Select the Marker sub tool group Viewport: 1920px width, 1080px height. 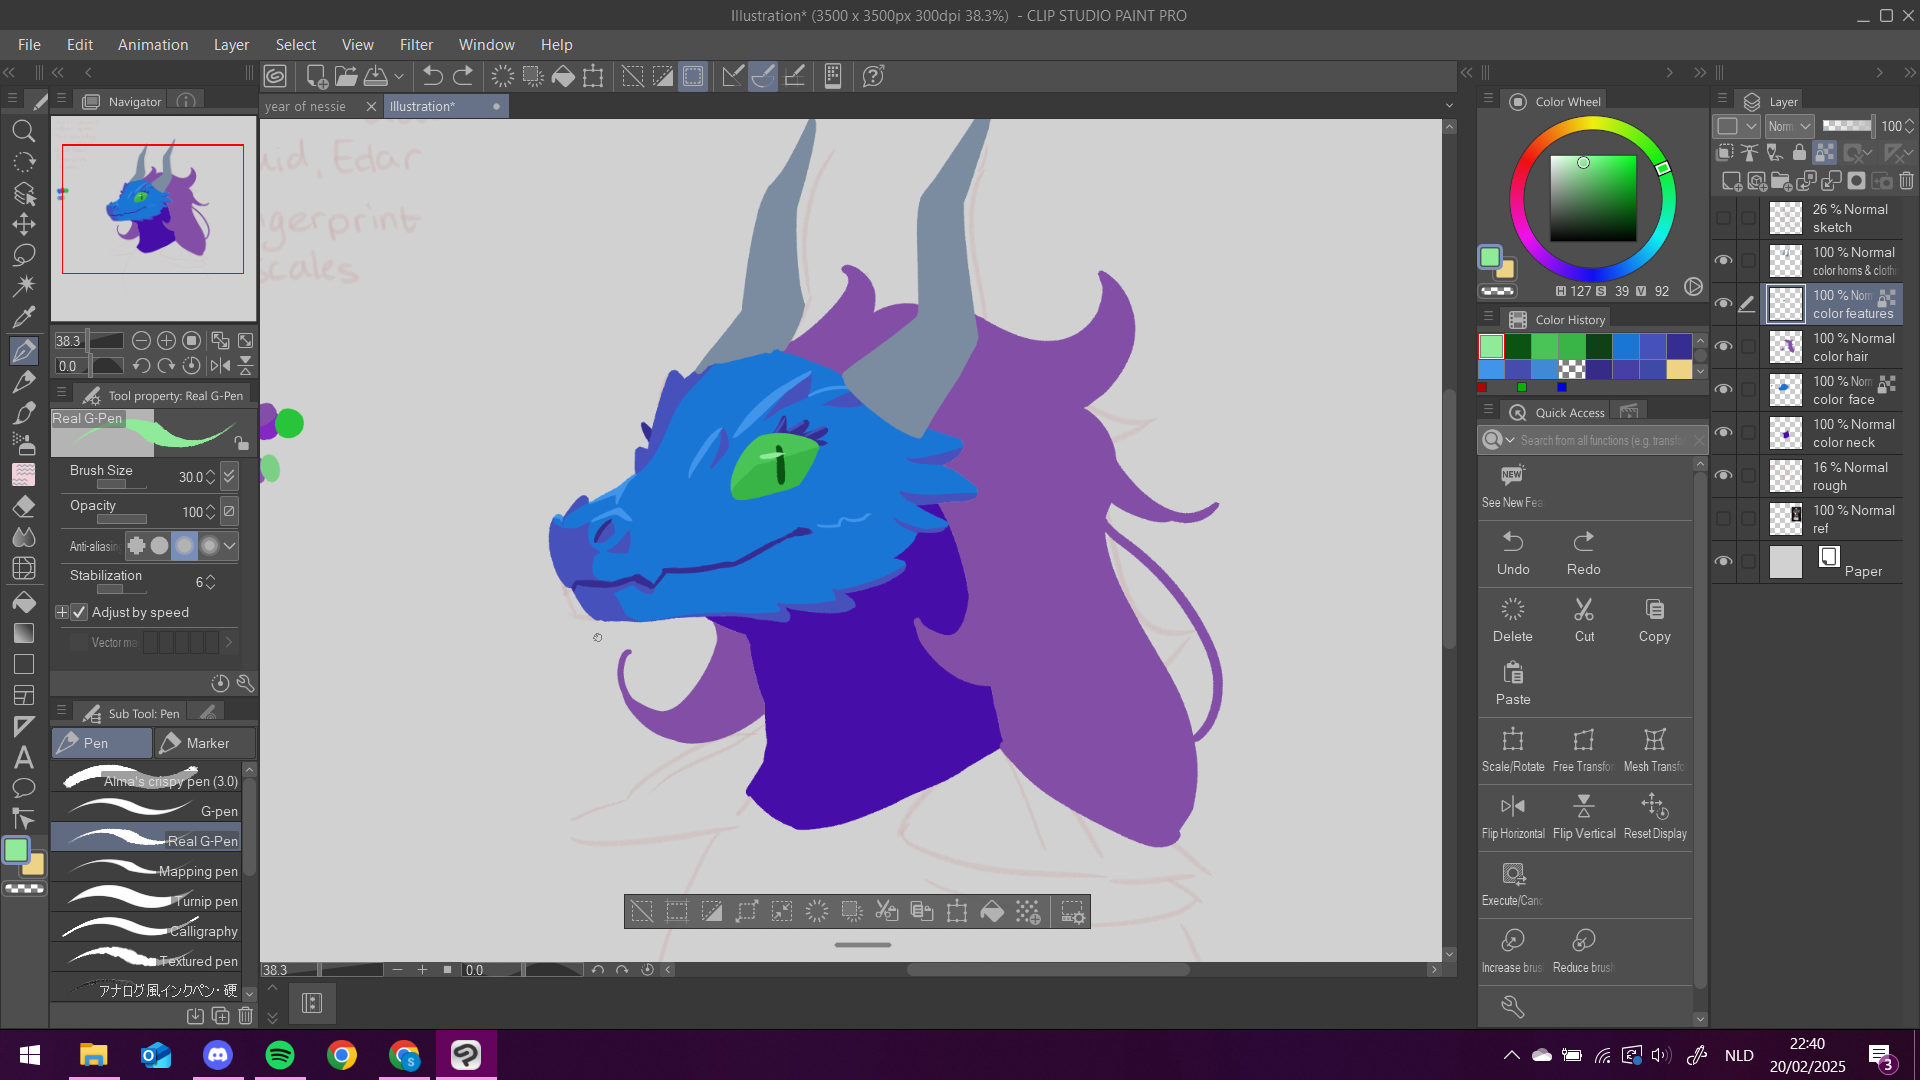tap(205, 743)
